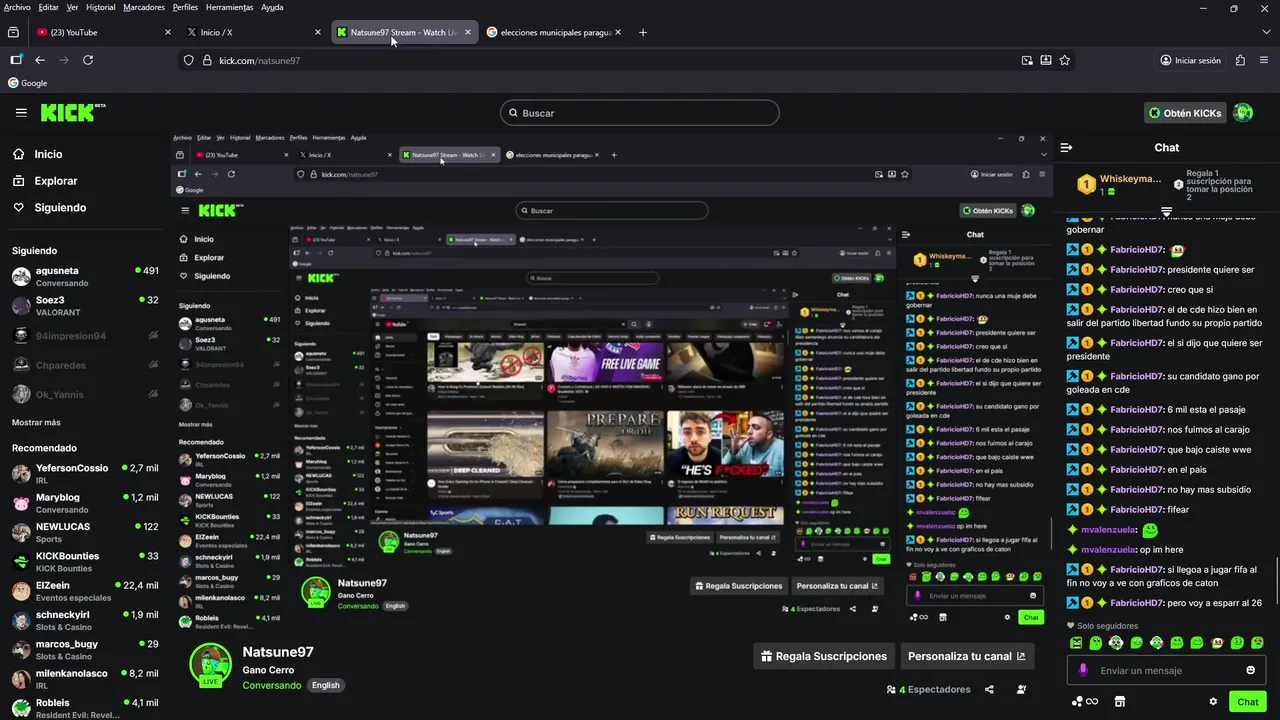The height and width of the screenshot is (720, 1280).
Task: Select top gifter Whiskeyma... entry
Action: (1118, 184)
